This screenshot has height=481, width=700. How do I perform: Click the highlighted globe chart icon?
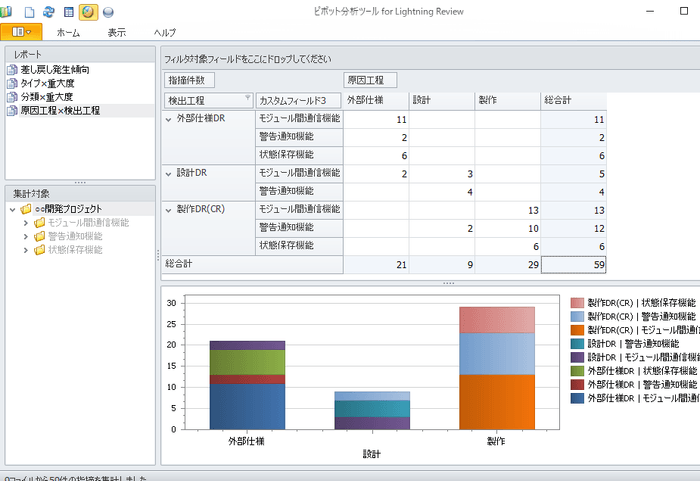coord(88,12)
